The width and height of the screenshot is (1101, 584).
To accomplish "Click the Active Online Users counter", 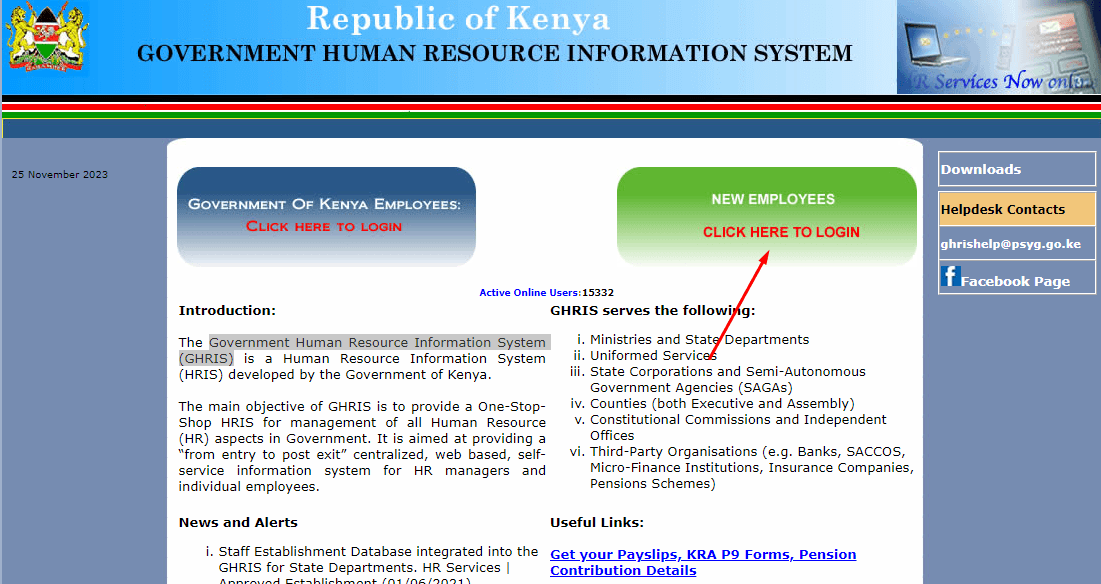I will coord(546,292).
